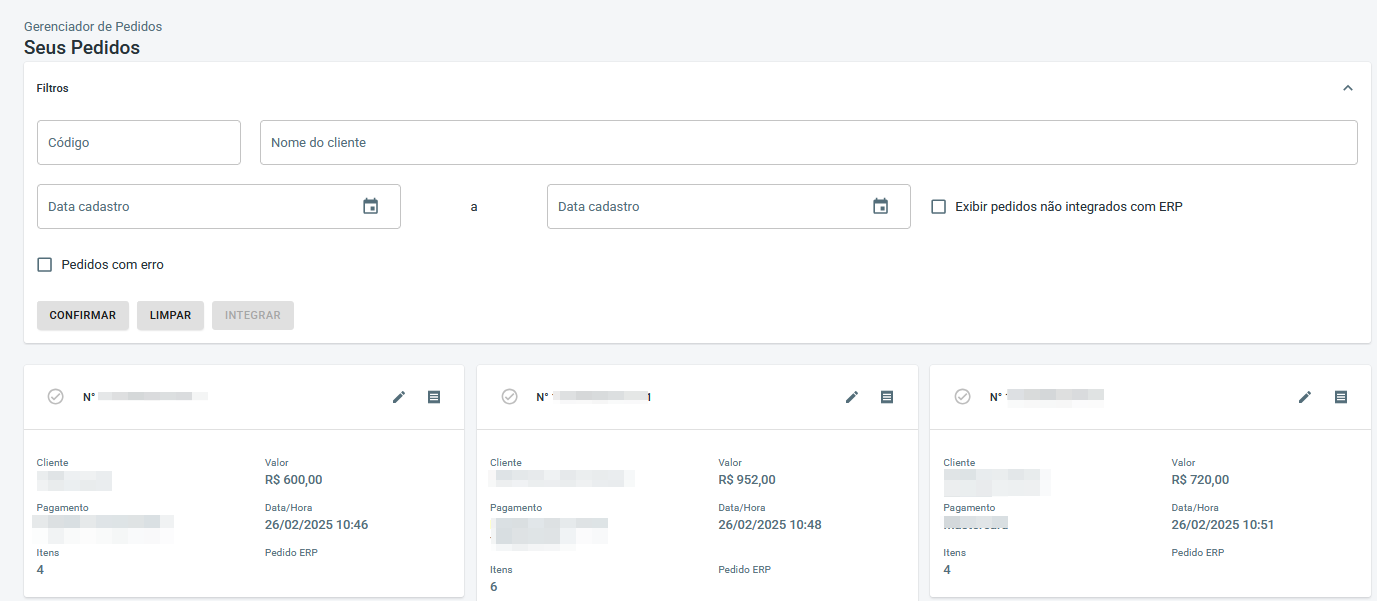1377x601 pixels.
Task: Click the LIMPAR button
Action: click(x=170, y=315)
